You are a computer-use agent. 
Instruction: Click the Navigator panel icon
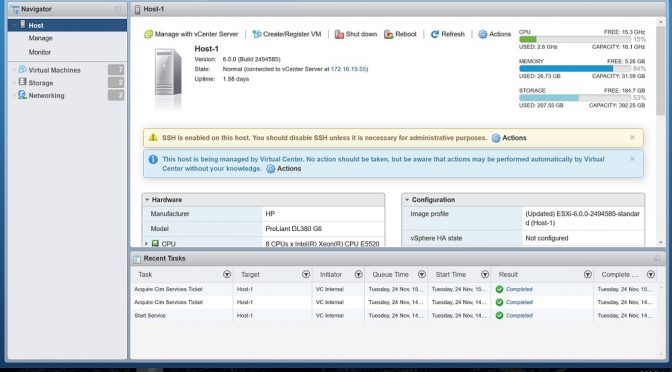[15, 9]
